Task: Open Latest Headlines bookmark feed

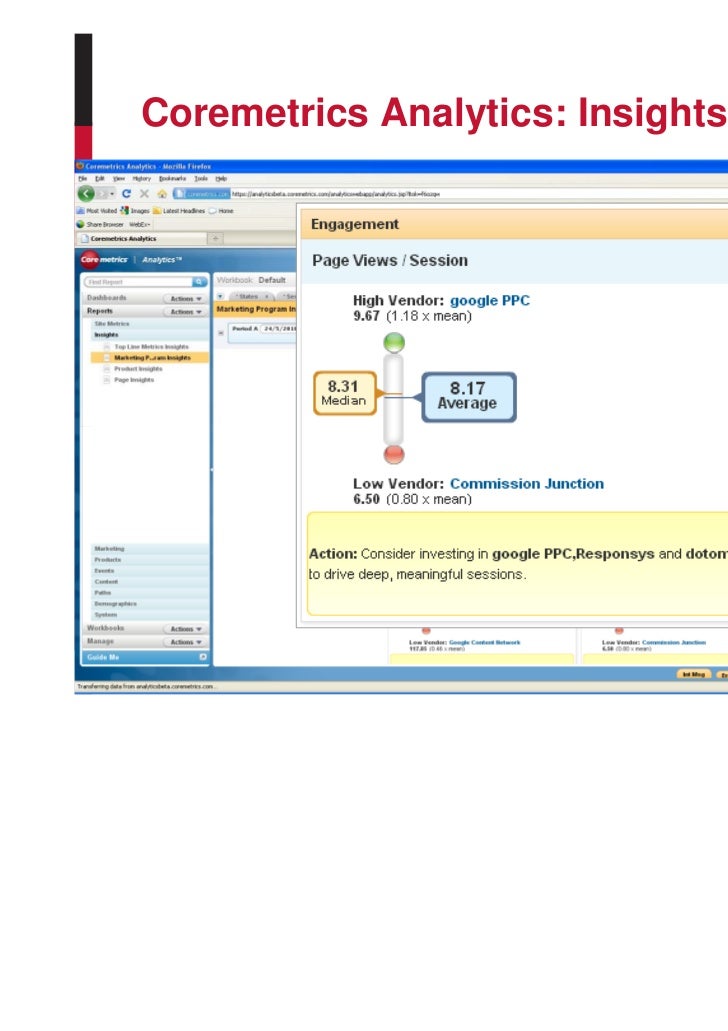Action: tap(179, 211)
